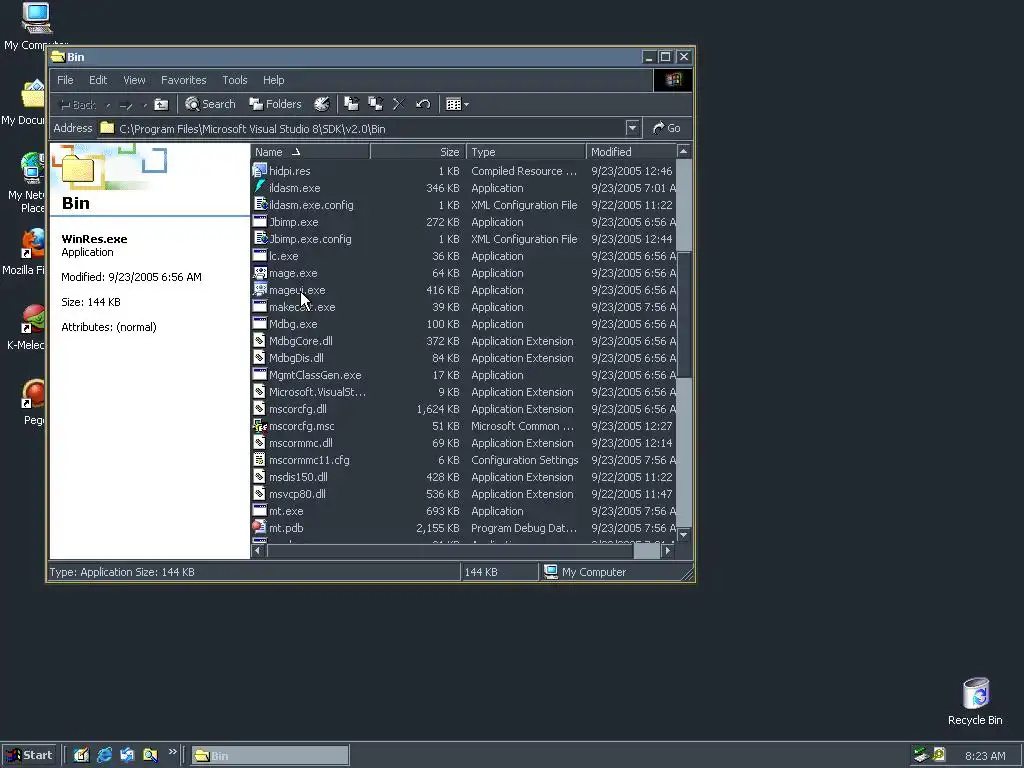1024x768 pixels.
Task: Select the mscorcfg.dll file name
Action: click(297, 409)
